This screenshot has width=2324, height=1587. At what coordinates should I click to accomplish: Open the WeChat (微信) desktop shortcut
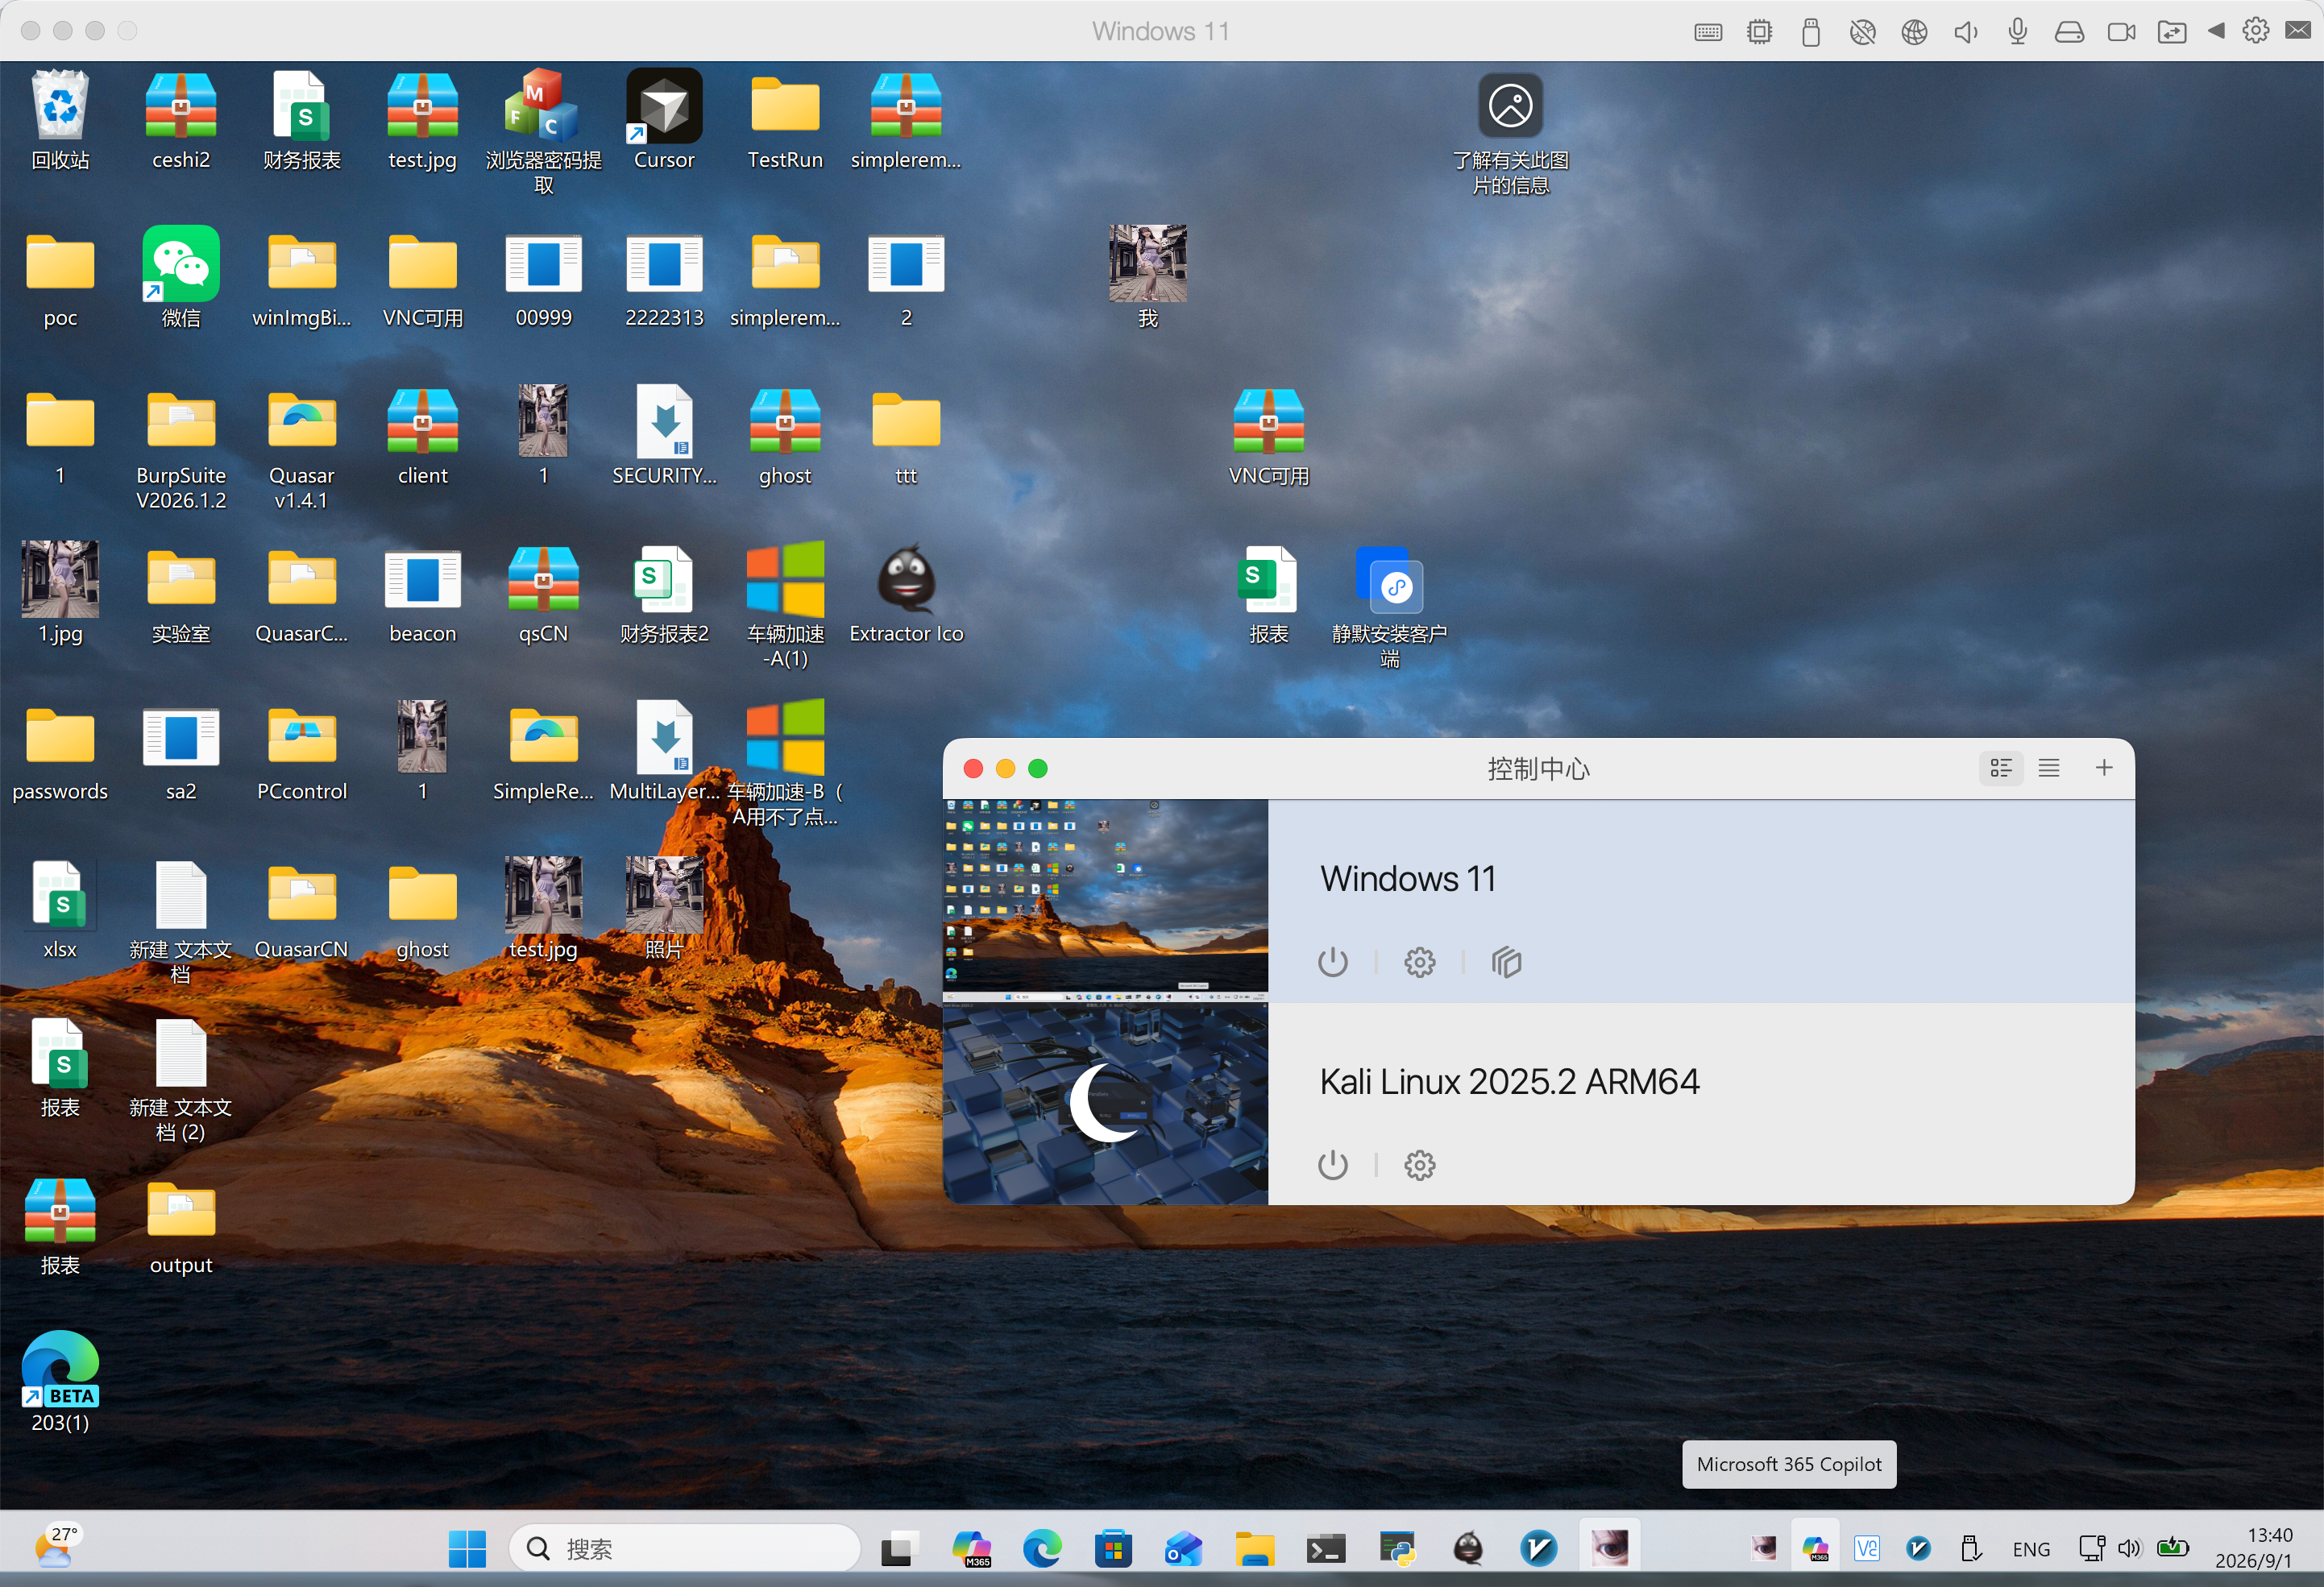pos(181,278)
